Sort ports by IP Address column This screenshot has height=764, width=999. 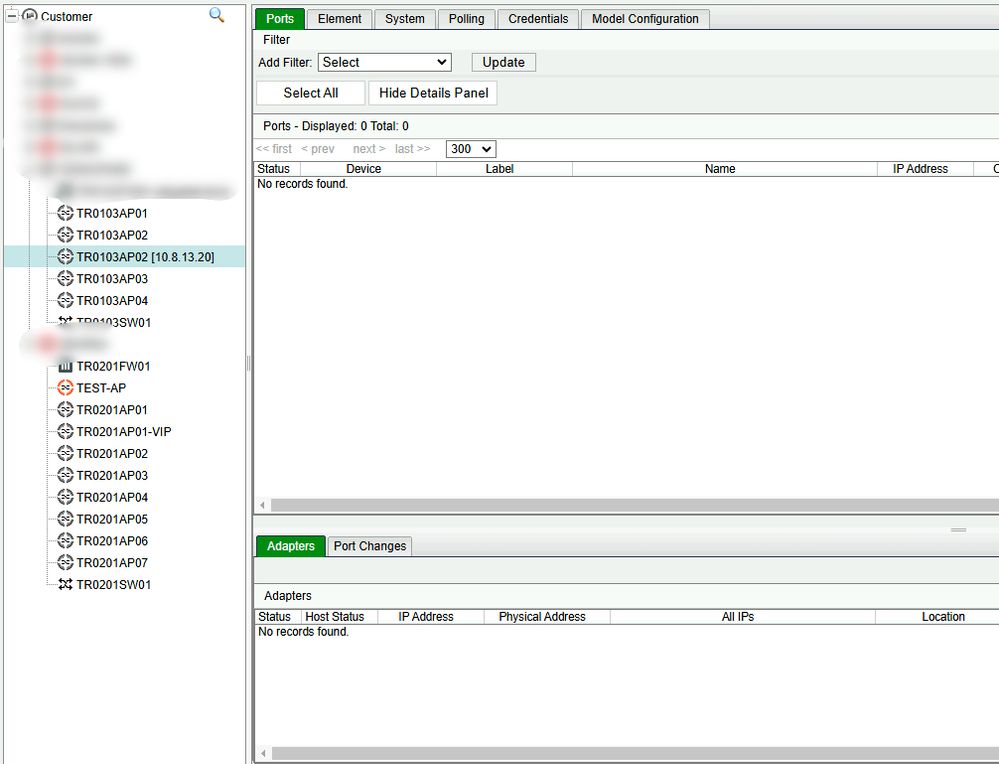coord(925,169)
